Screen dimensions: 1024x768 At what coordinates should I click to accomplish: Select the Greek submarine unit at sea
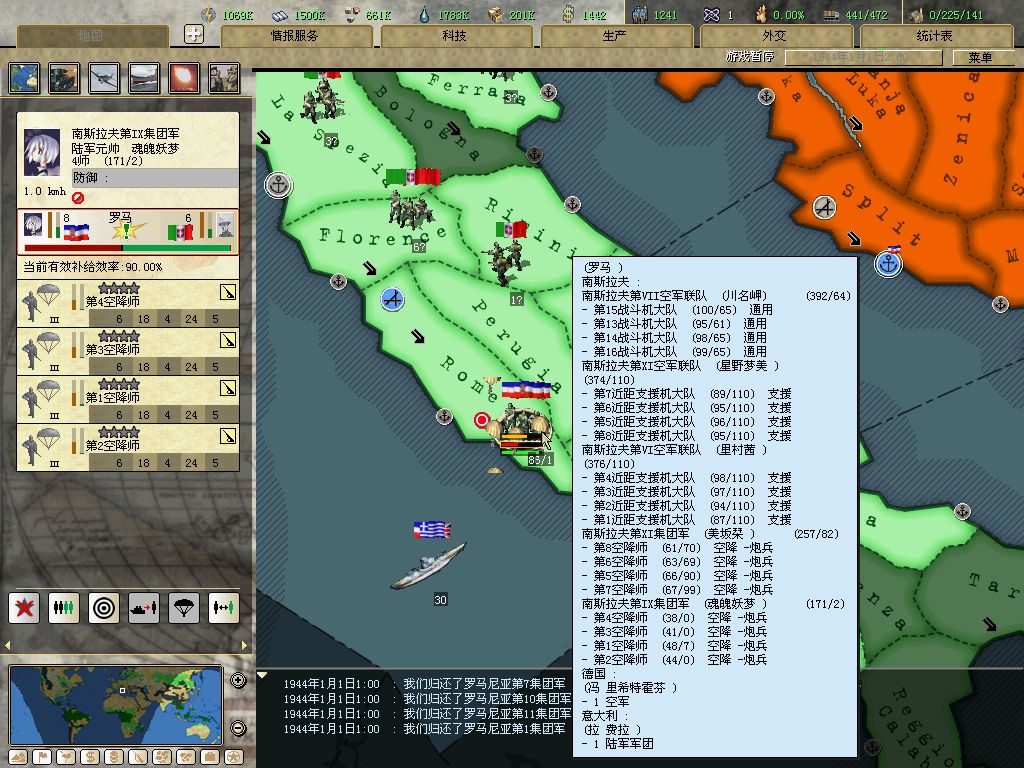point(428,566)
